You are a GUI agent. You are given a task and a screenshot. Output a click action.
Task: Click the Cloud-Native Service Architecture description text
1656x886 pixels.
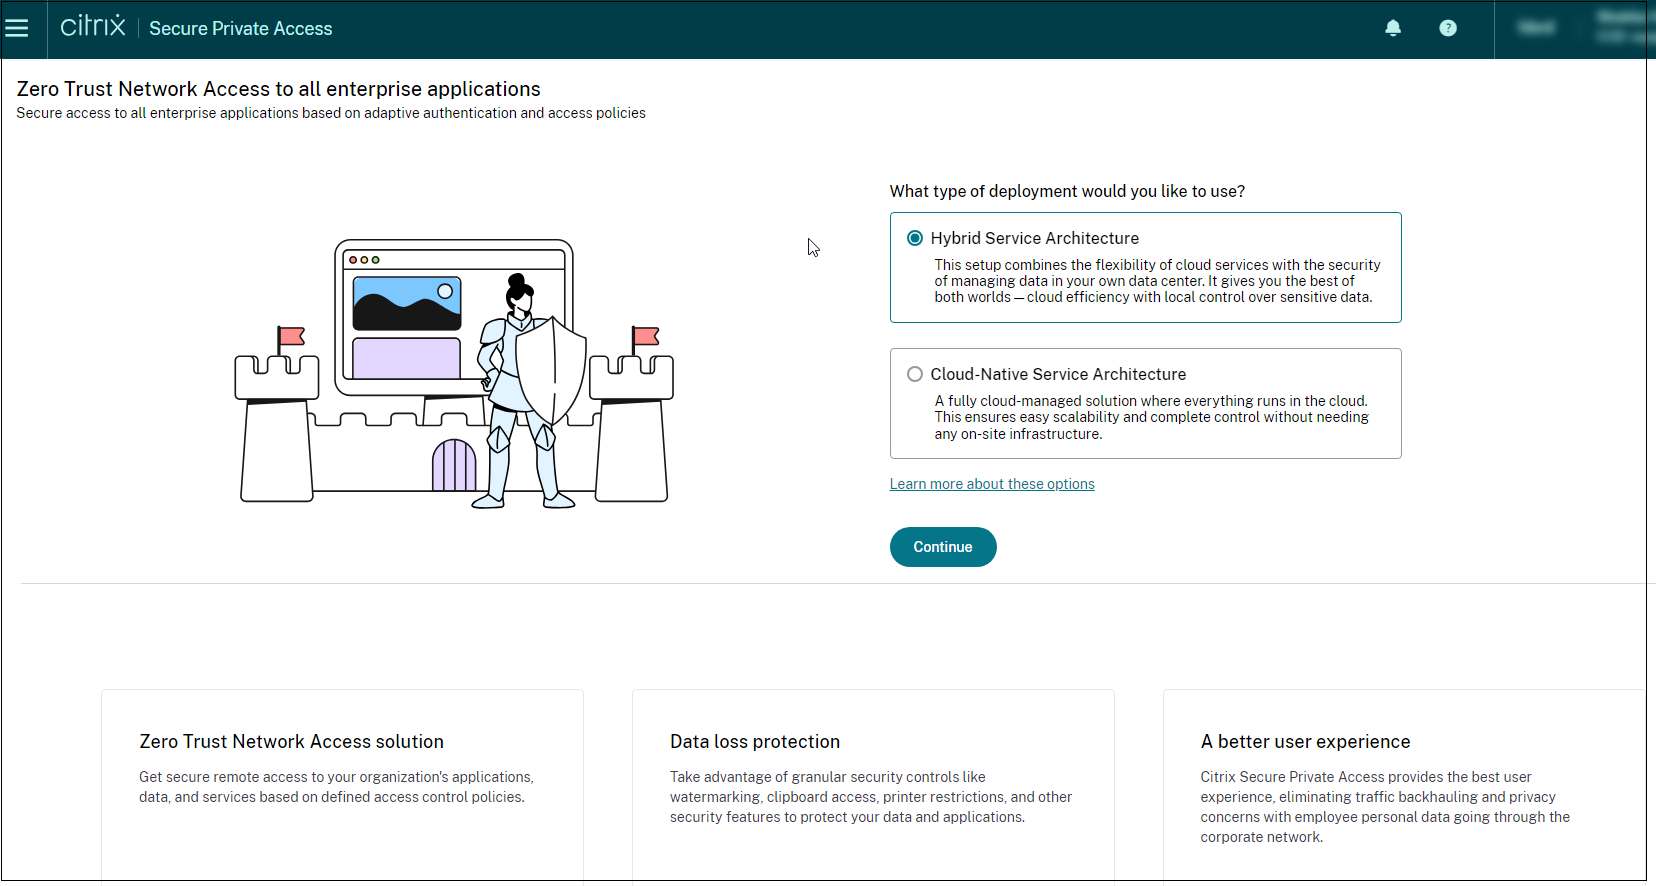pyautogui.click(x=1152, y=417)
